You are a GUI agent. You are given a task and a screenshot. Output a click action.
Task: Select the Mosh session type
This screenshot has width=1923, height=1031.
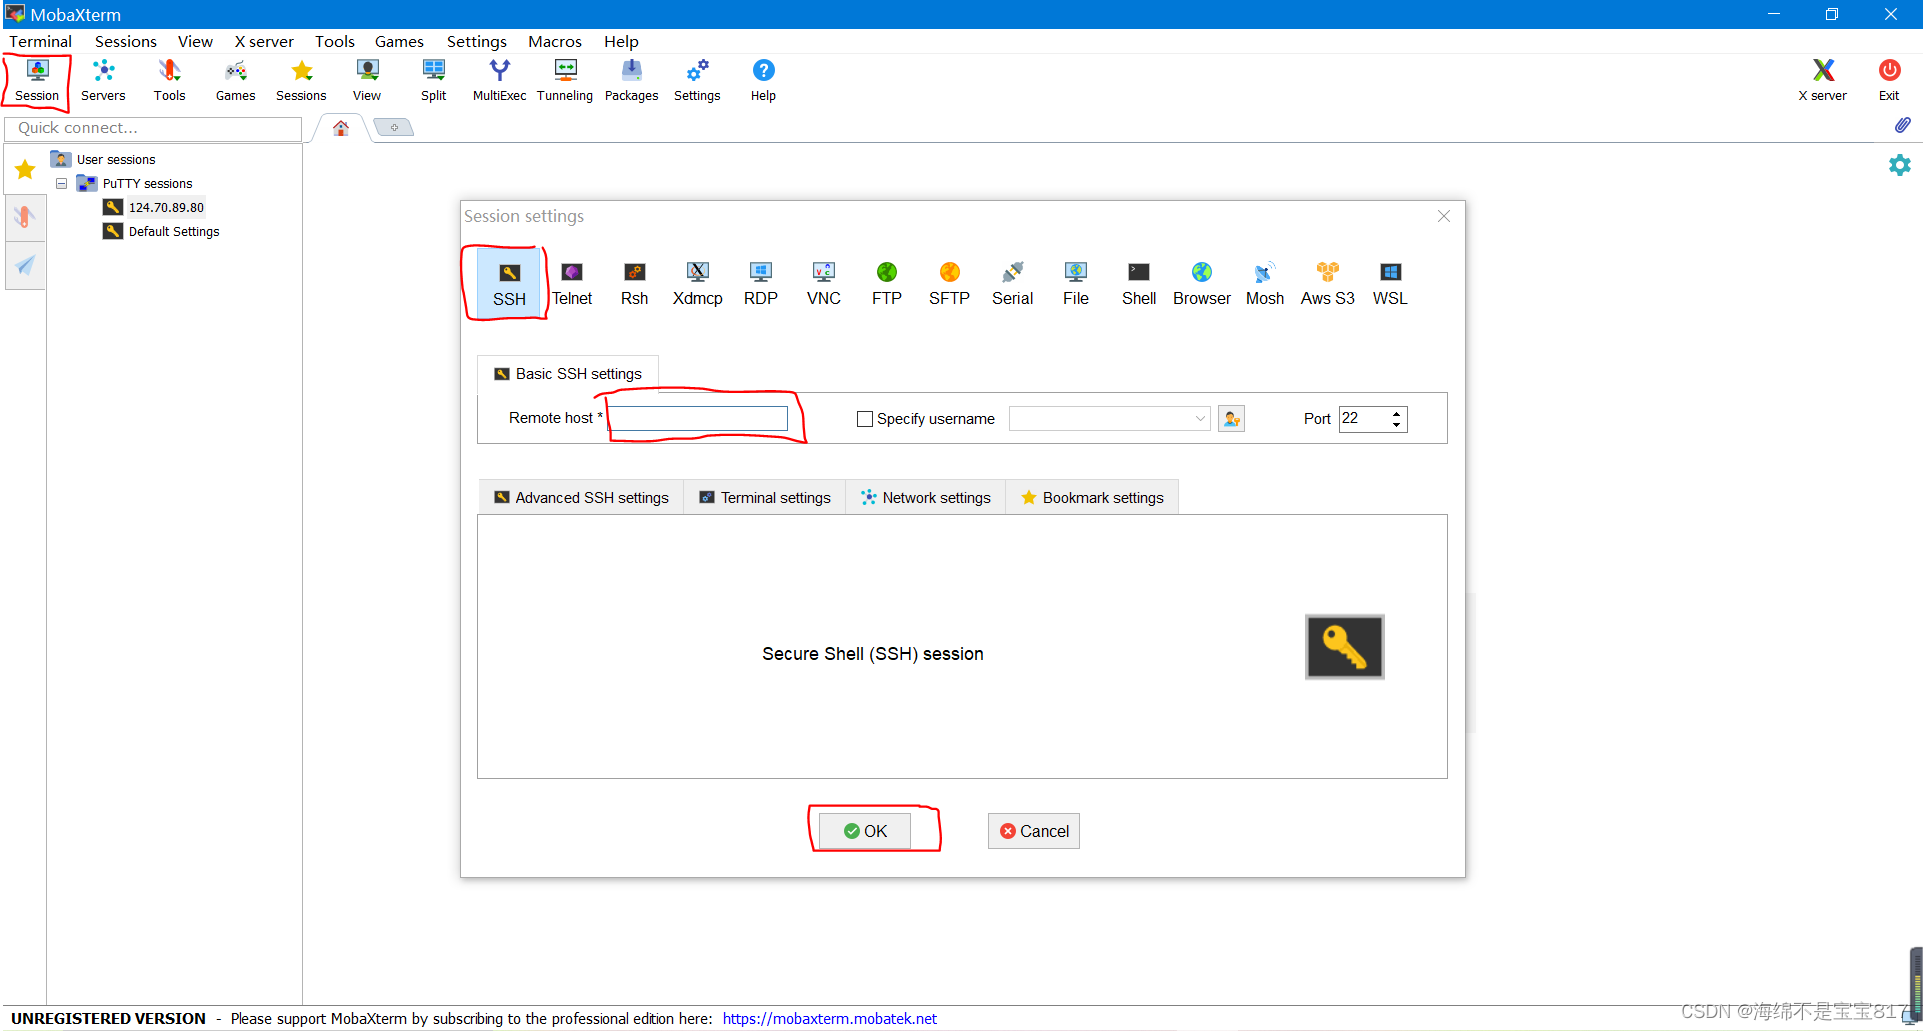coord(1264,284)
